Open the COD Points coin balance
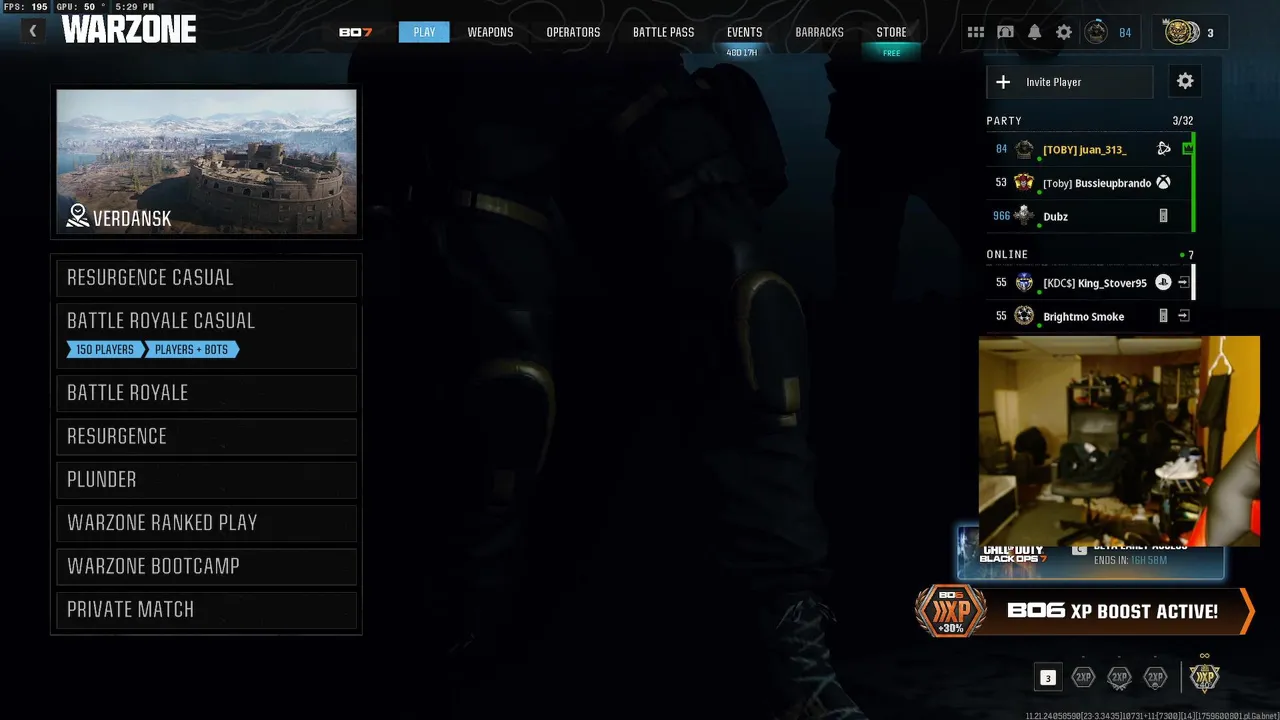1280x720 pixels. 1189,32
